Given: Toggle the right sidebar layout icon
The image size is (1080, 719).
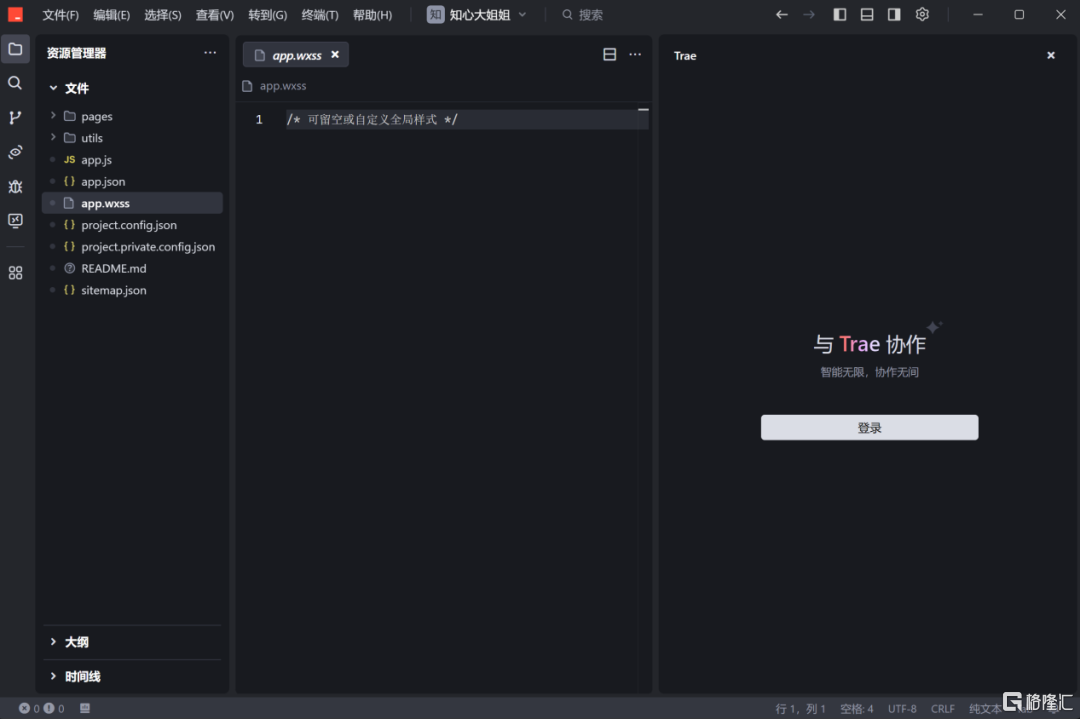Looking at the screenshot, I should coord(894,14).
